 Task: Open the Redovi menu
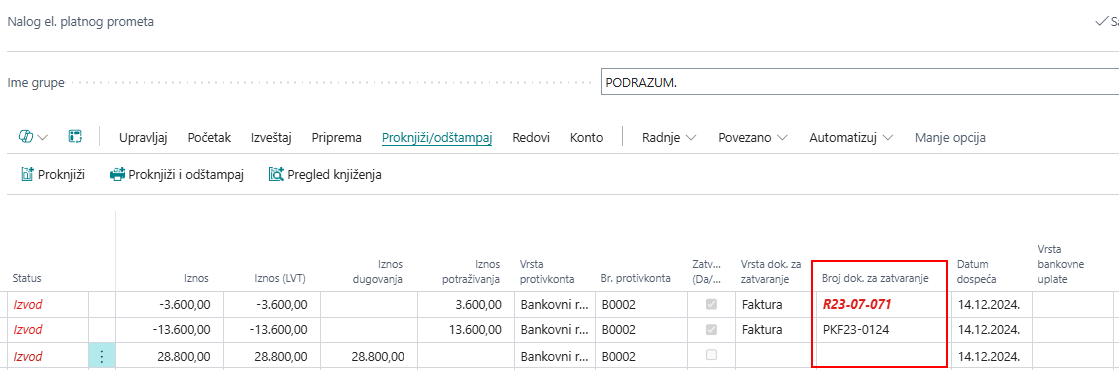(531, 138)
